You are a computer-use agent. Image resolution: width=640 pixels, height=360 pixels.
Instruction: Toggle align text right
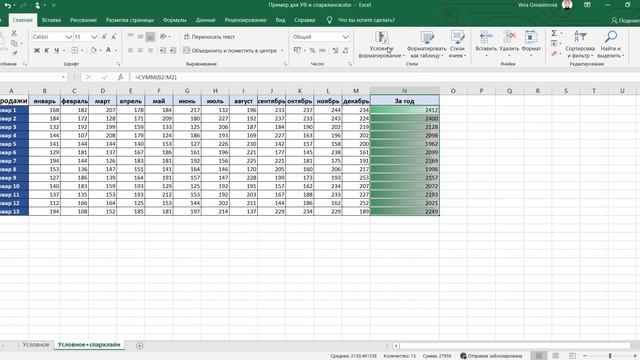(x=150, y=50)
